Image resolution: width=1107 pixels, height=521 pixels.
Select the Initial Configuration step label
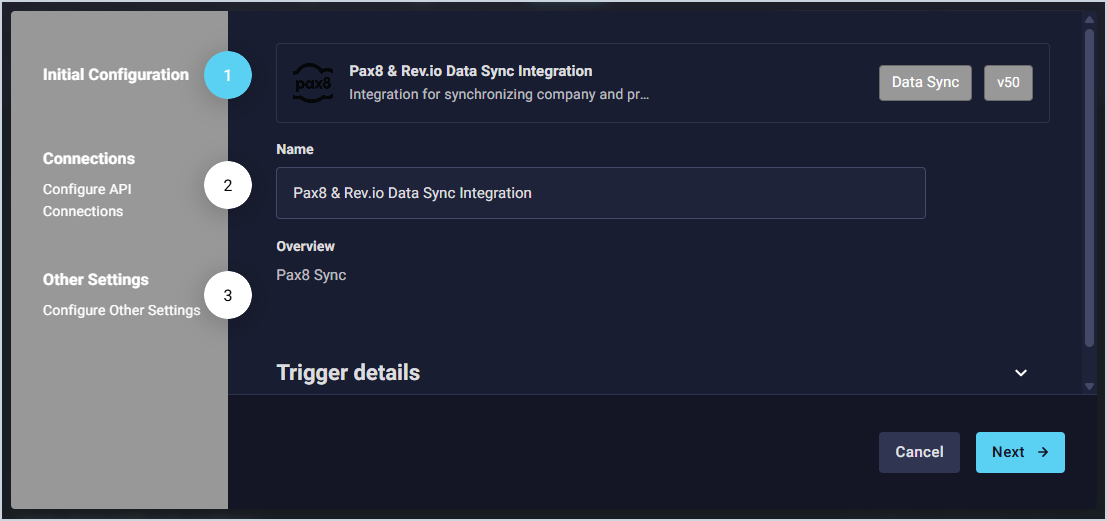click(x=116, y=75)
